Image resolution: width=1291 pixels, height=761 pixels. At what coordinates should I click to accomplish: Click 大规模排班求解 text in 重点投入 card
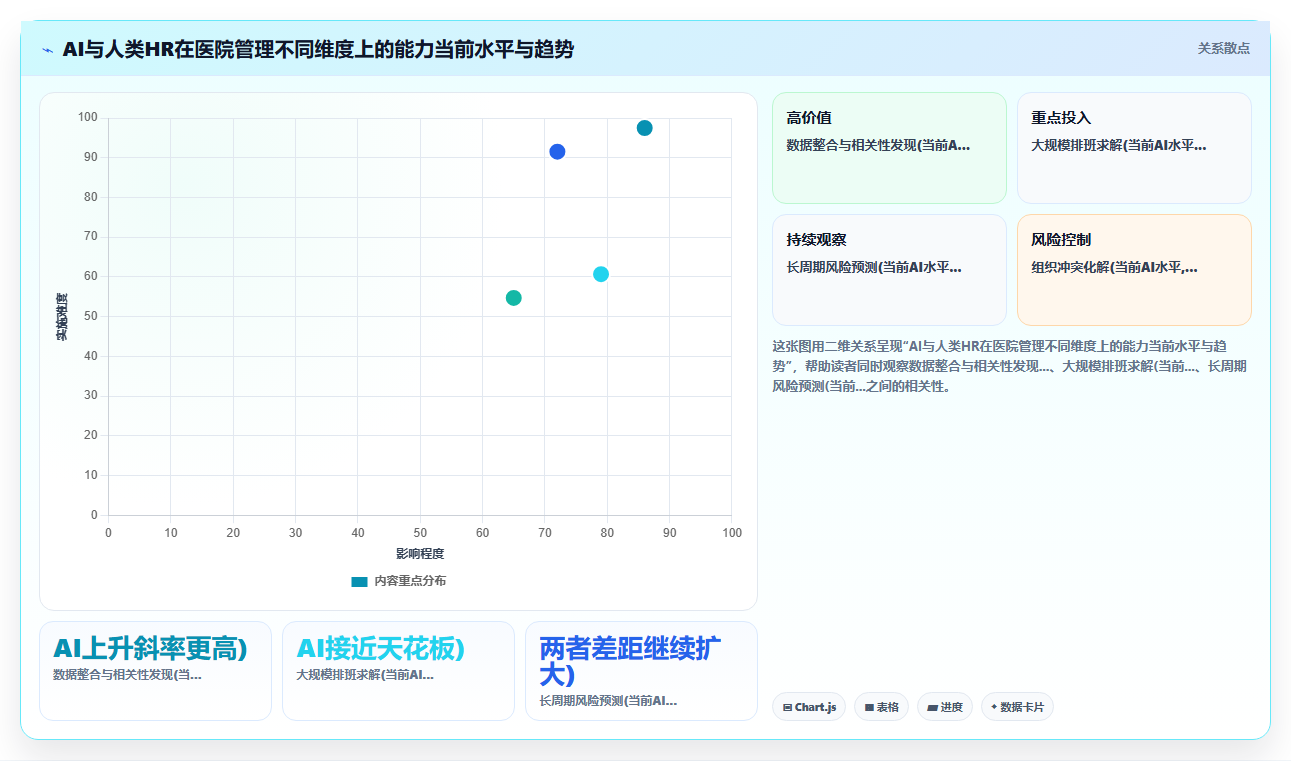pos(1119,145)
